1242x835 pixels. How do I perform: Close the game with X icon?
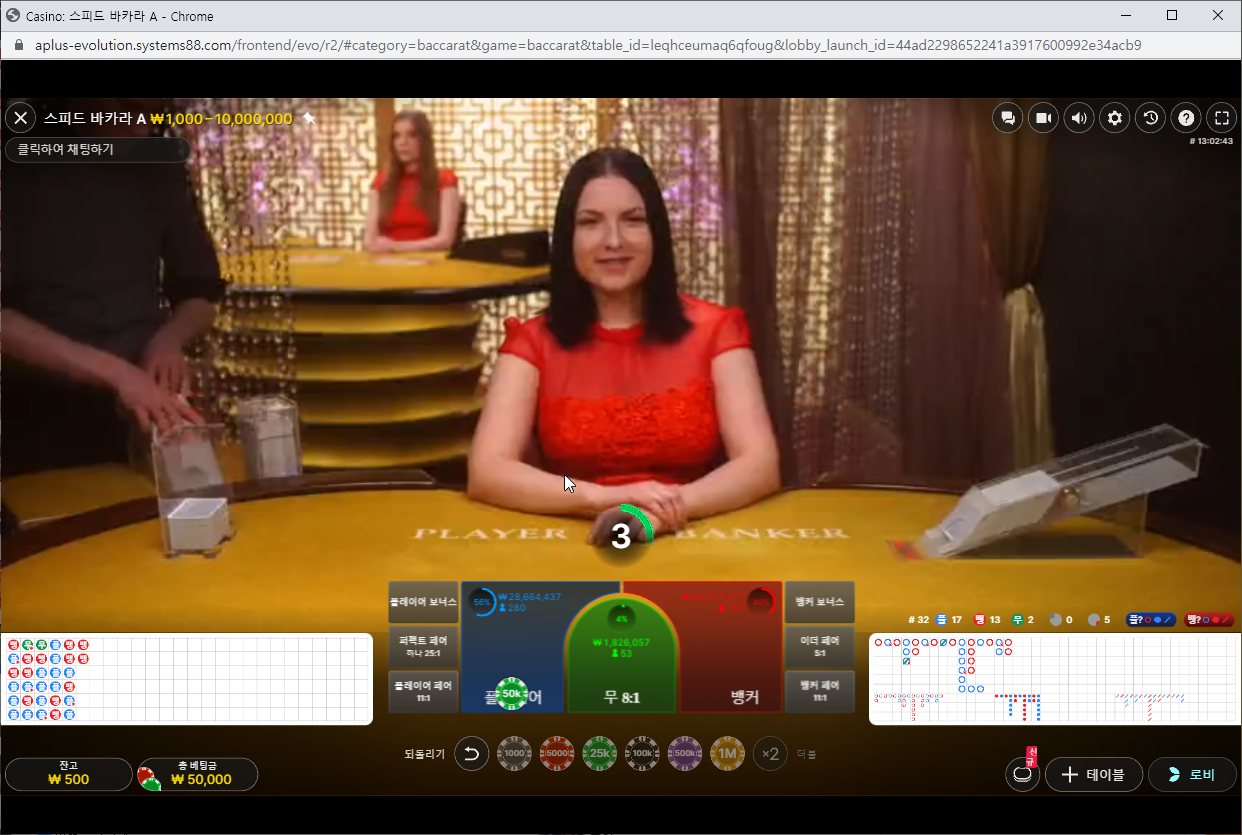click(20, 118)
